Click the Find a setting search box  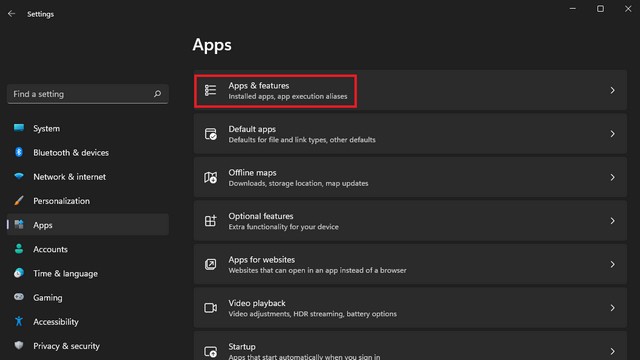click(88, 94)
